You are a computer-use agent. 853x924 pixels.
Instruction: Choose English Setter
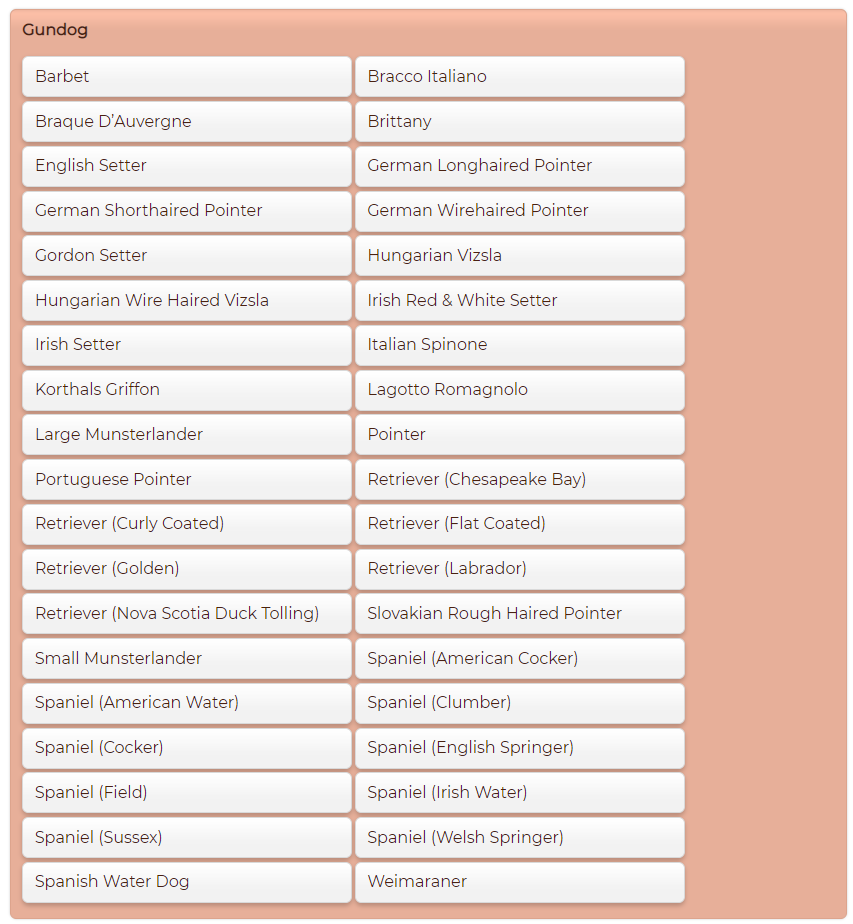point(186,166)
